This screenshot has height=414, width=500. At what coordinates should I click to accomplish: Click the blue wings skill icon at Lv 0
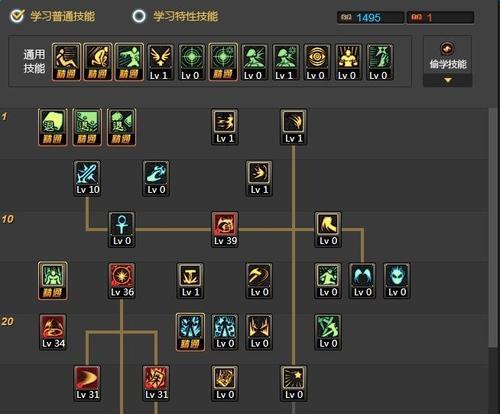(x=362, y=281)
